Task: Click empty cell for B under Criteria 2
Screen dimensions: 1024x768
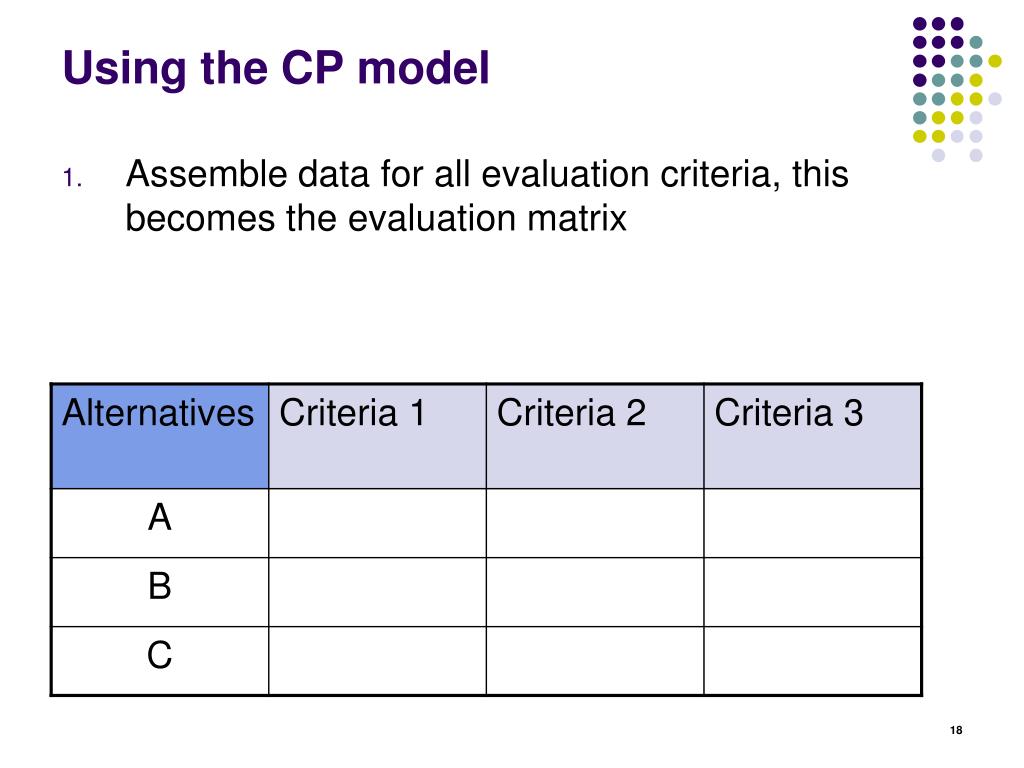Action: pos(595,592)
